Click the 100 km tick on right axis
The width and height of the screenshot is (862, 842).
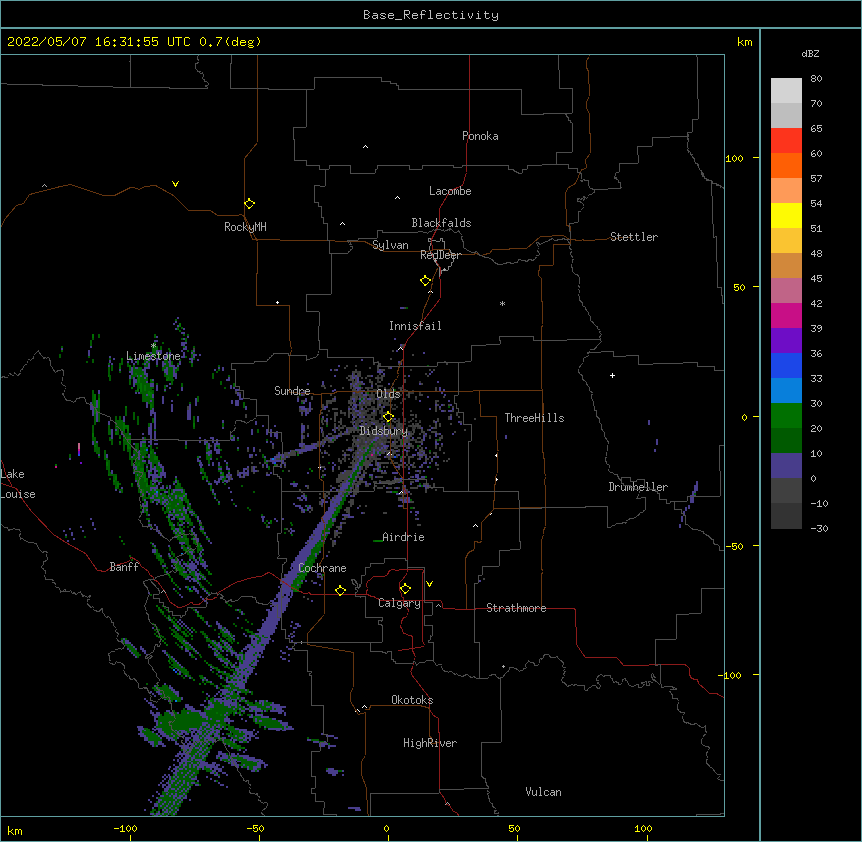click(734, 158)
